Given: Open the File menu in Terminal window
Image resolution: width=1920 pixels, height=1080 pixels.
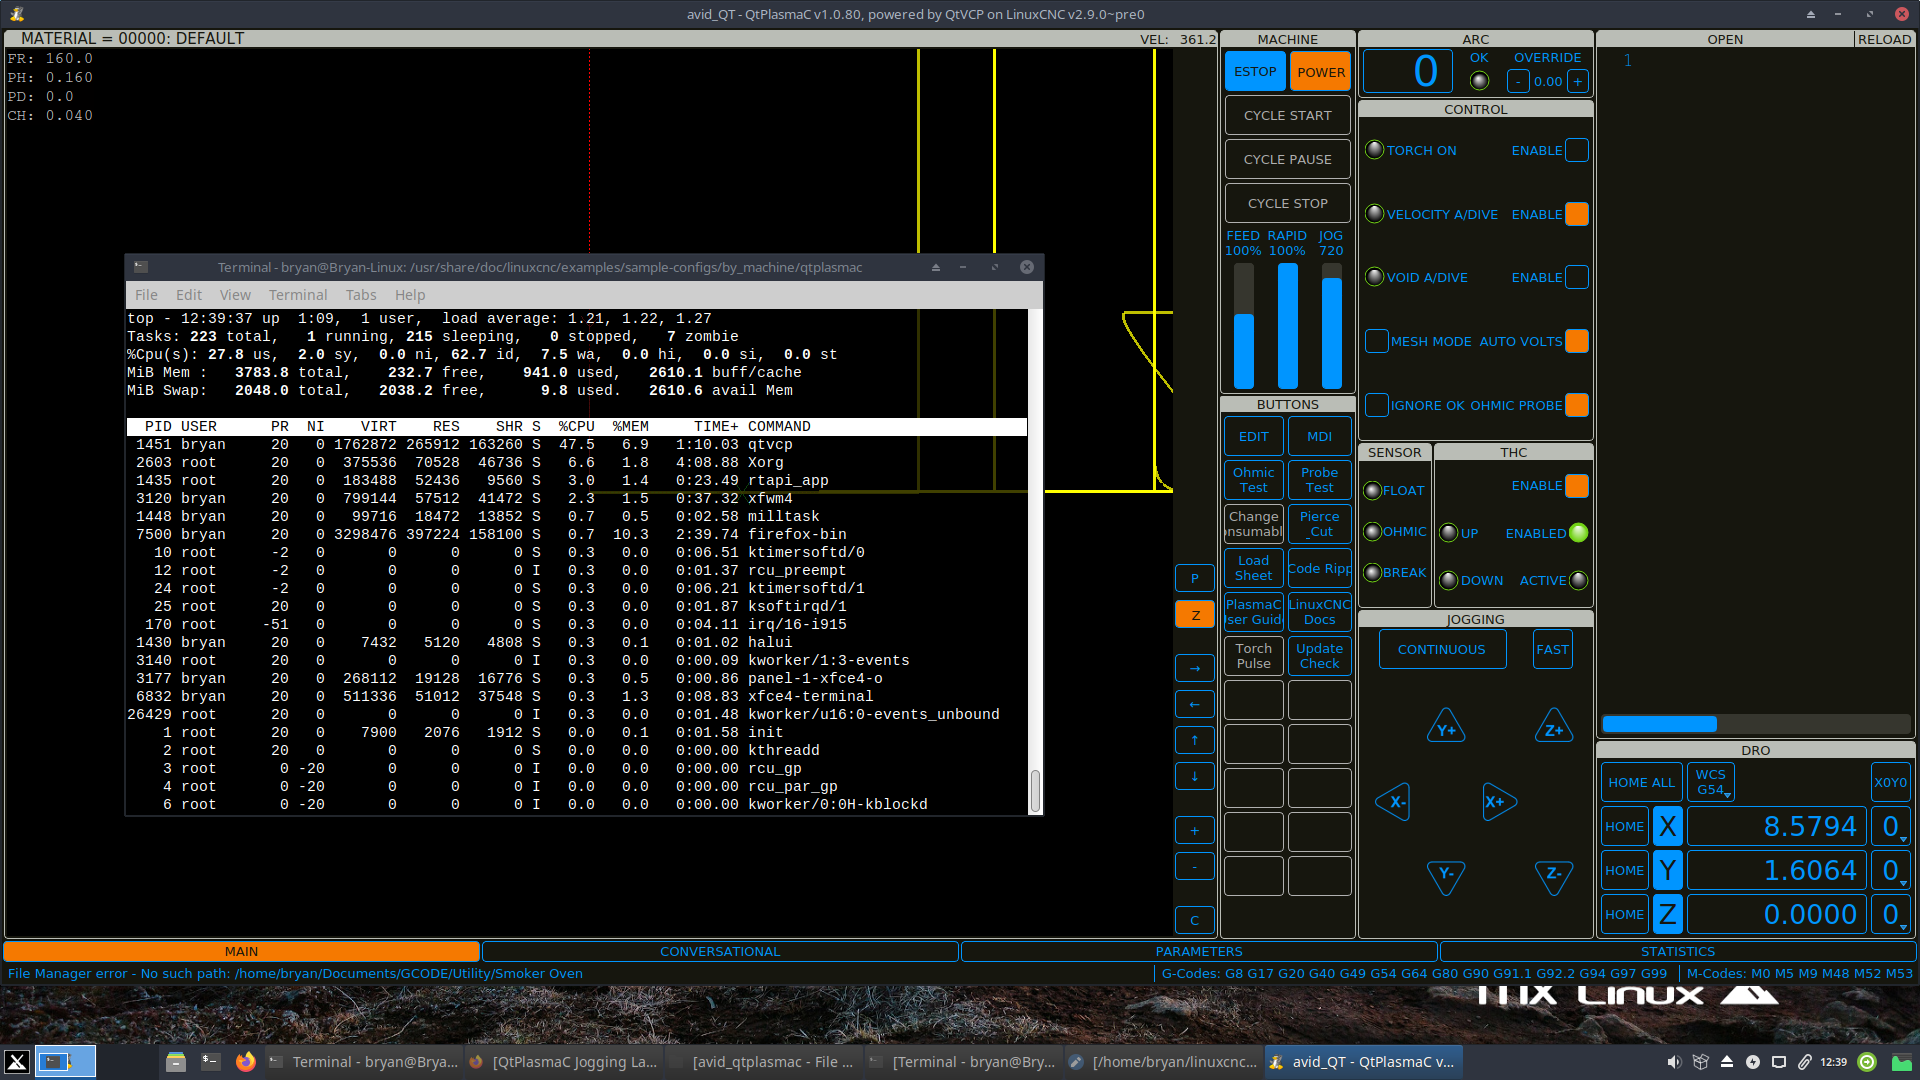Looking at the screenshot, I should (146, 295).
